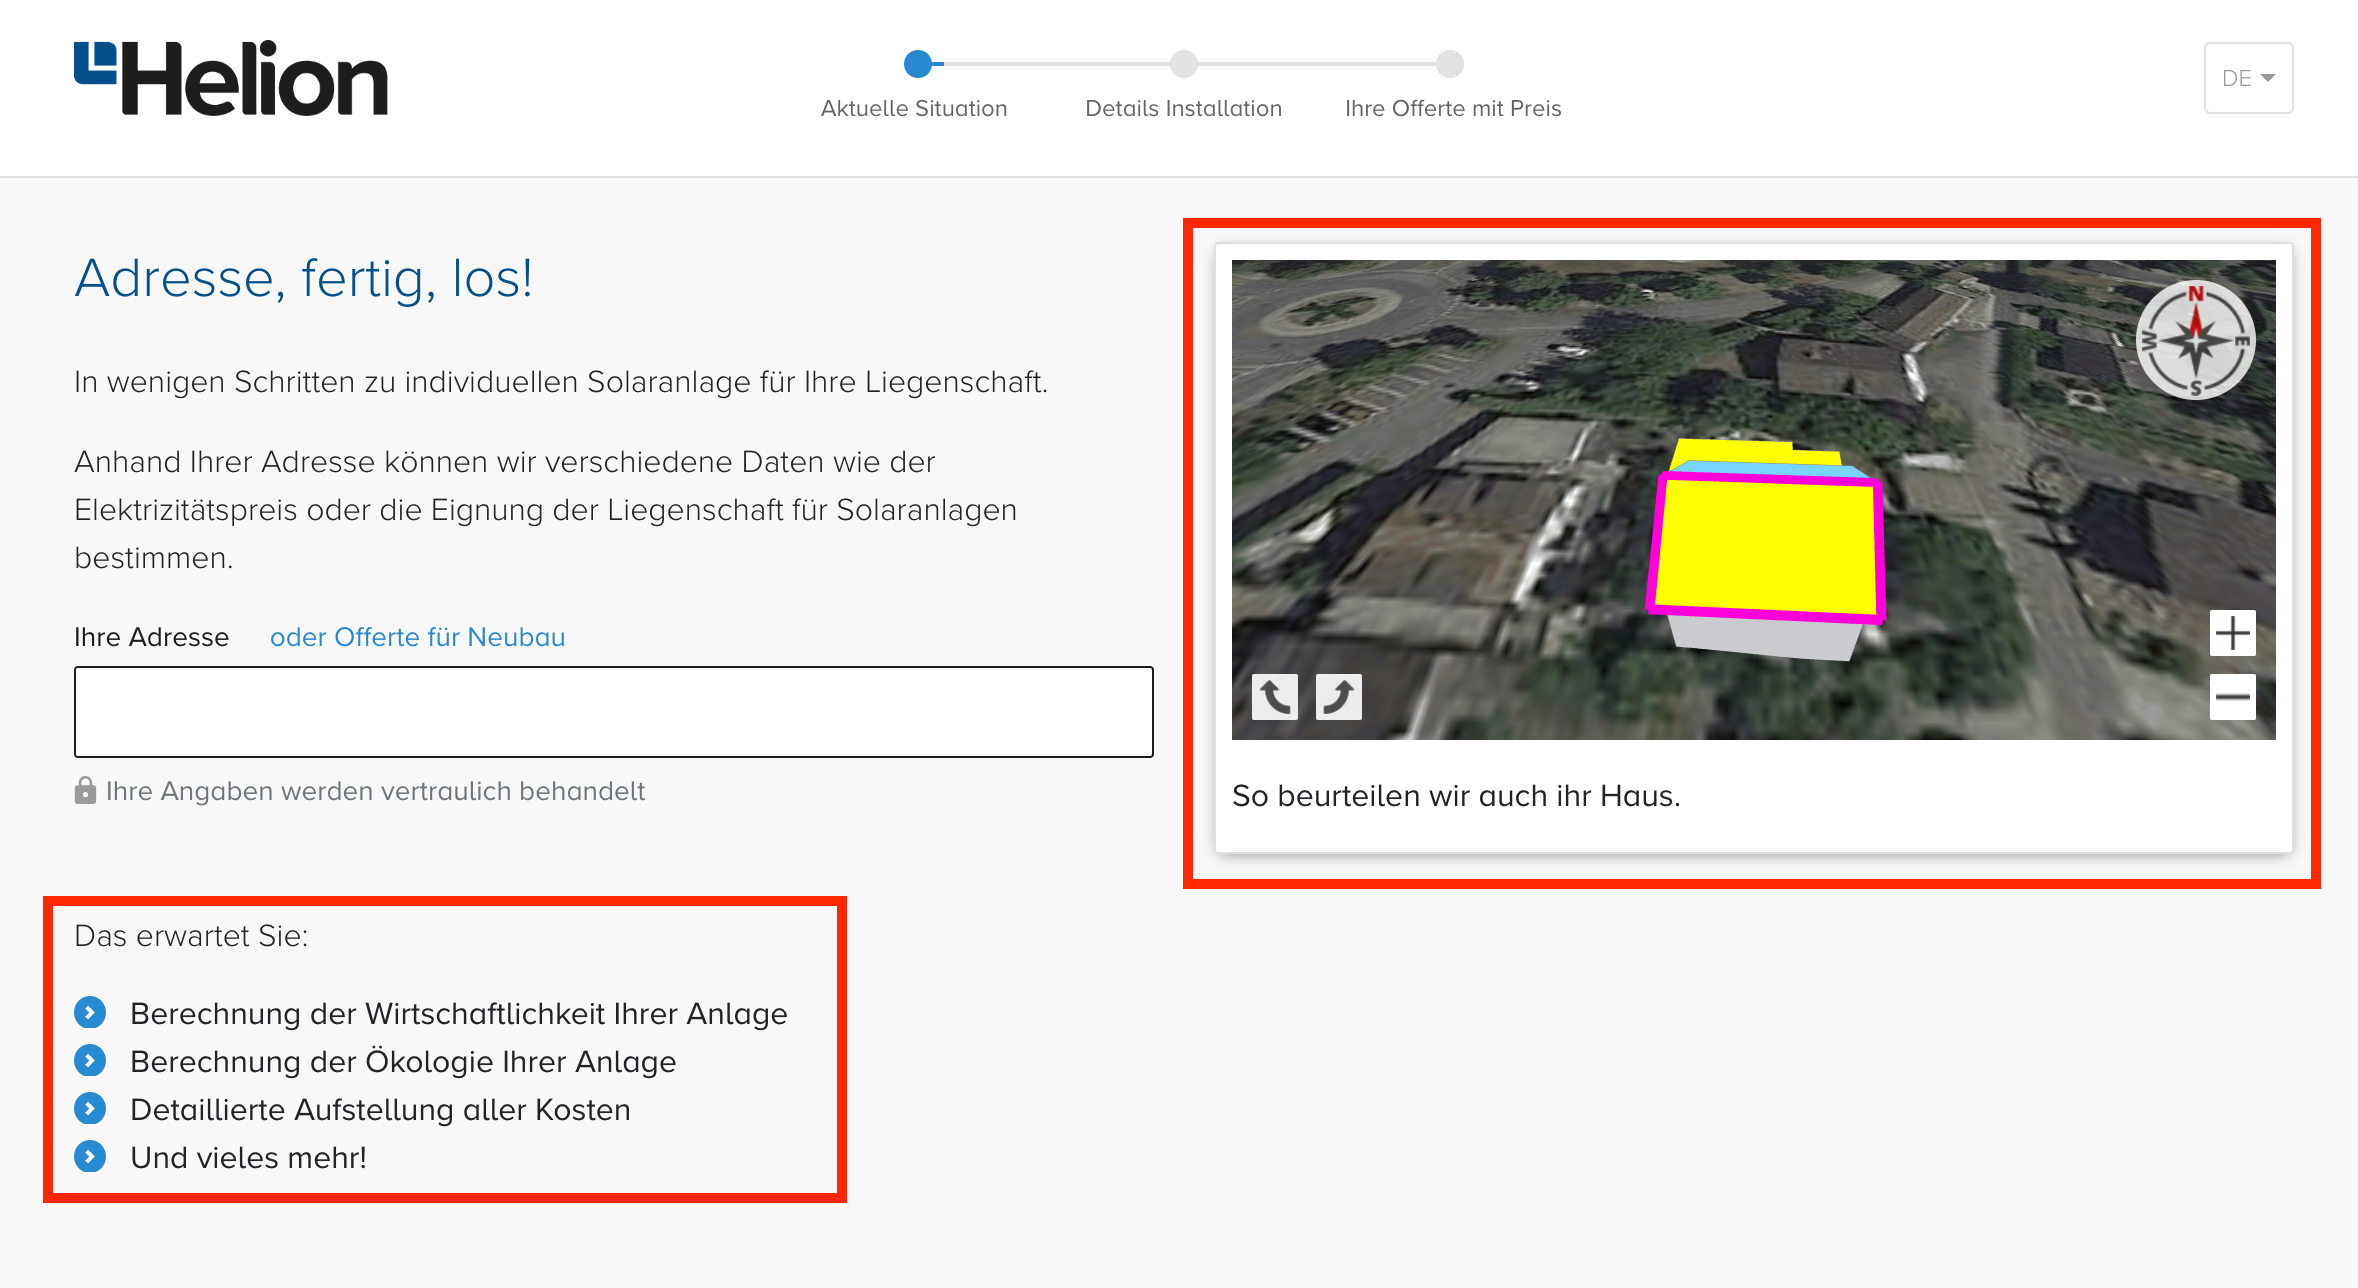Click the 'Berechnung der Wirtschaftlichkeit' list entry
The height and width of the screenshot is (1288, 2358).
(x=458, y=1013)
